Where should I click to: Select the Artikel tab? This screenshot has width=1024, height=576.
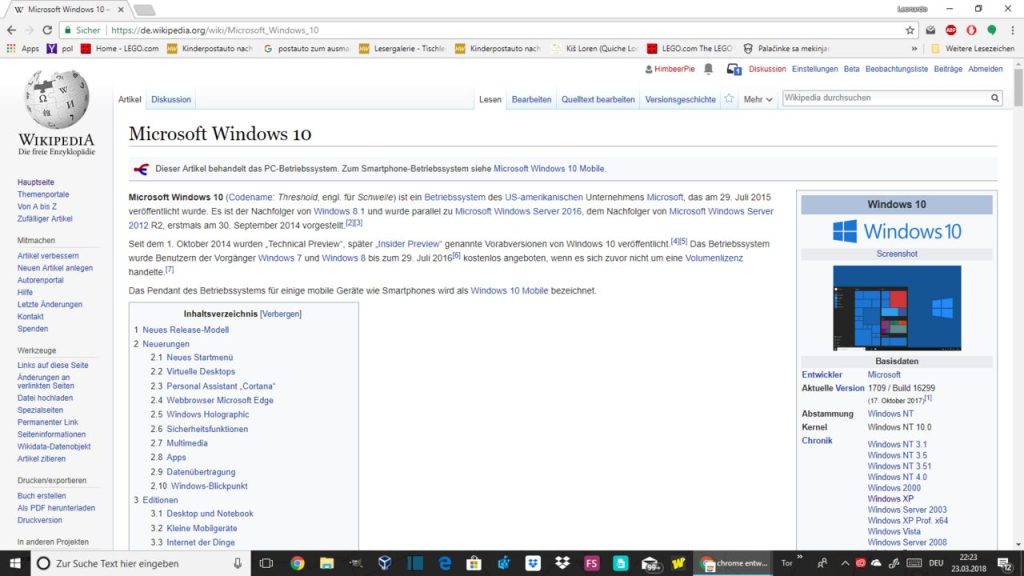coord(129,99)
